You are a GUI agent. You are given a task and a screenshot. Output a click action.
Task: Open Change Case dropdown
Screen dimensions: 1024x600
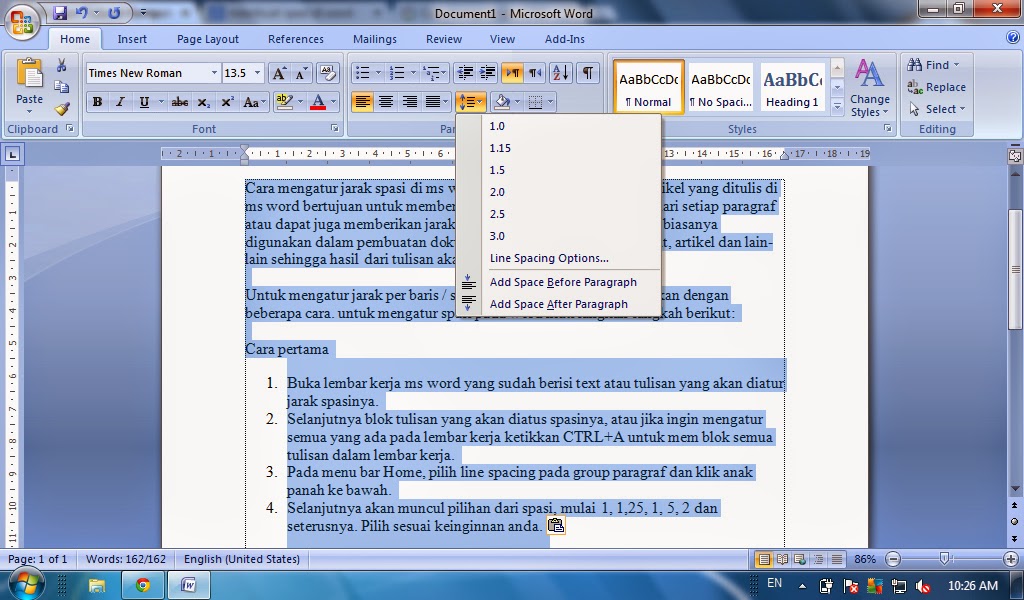pyautogui.click(x=254, y=102)
